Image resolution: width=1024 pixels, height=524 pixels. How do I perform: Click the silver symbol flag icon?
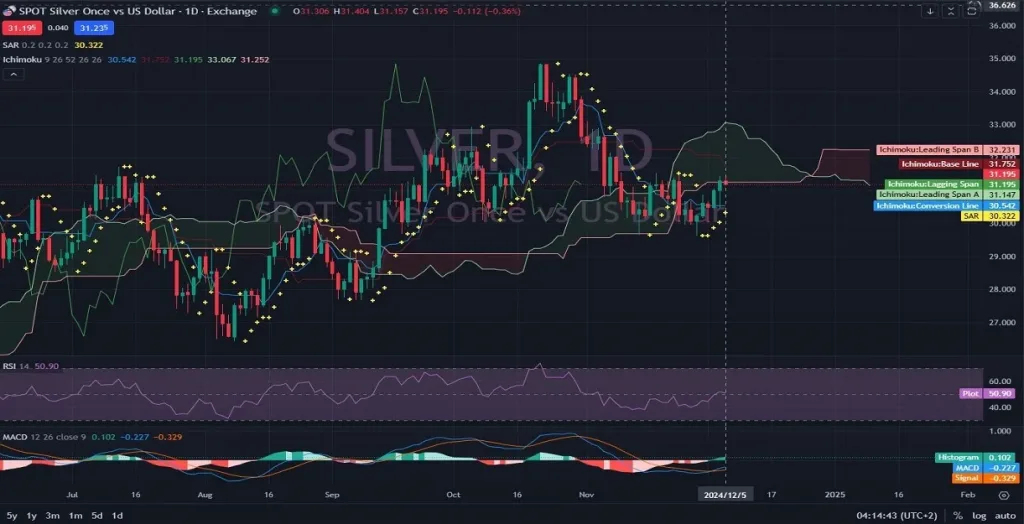[9, 11]
